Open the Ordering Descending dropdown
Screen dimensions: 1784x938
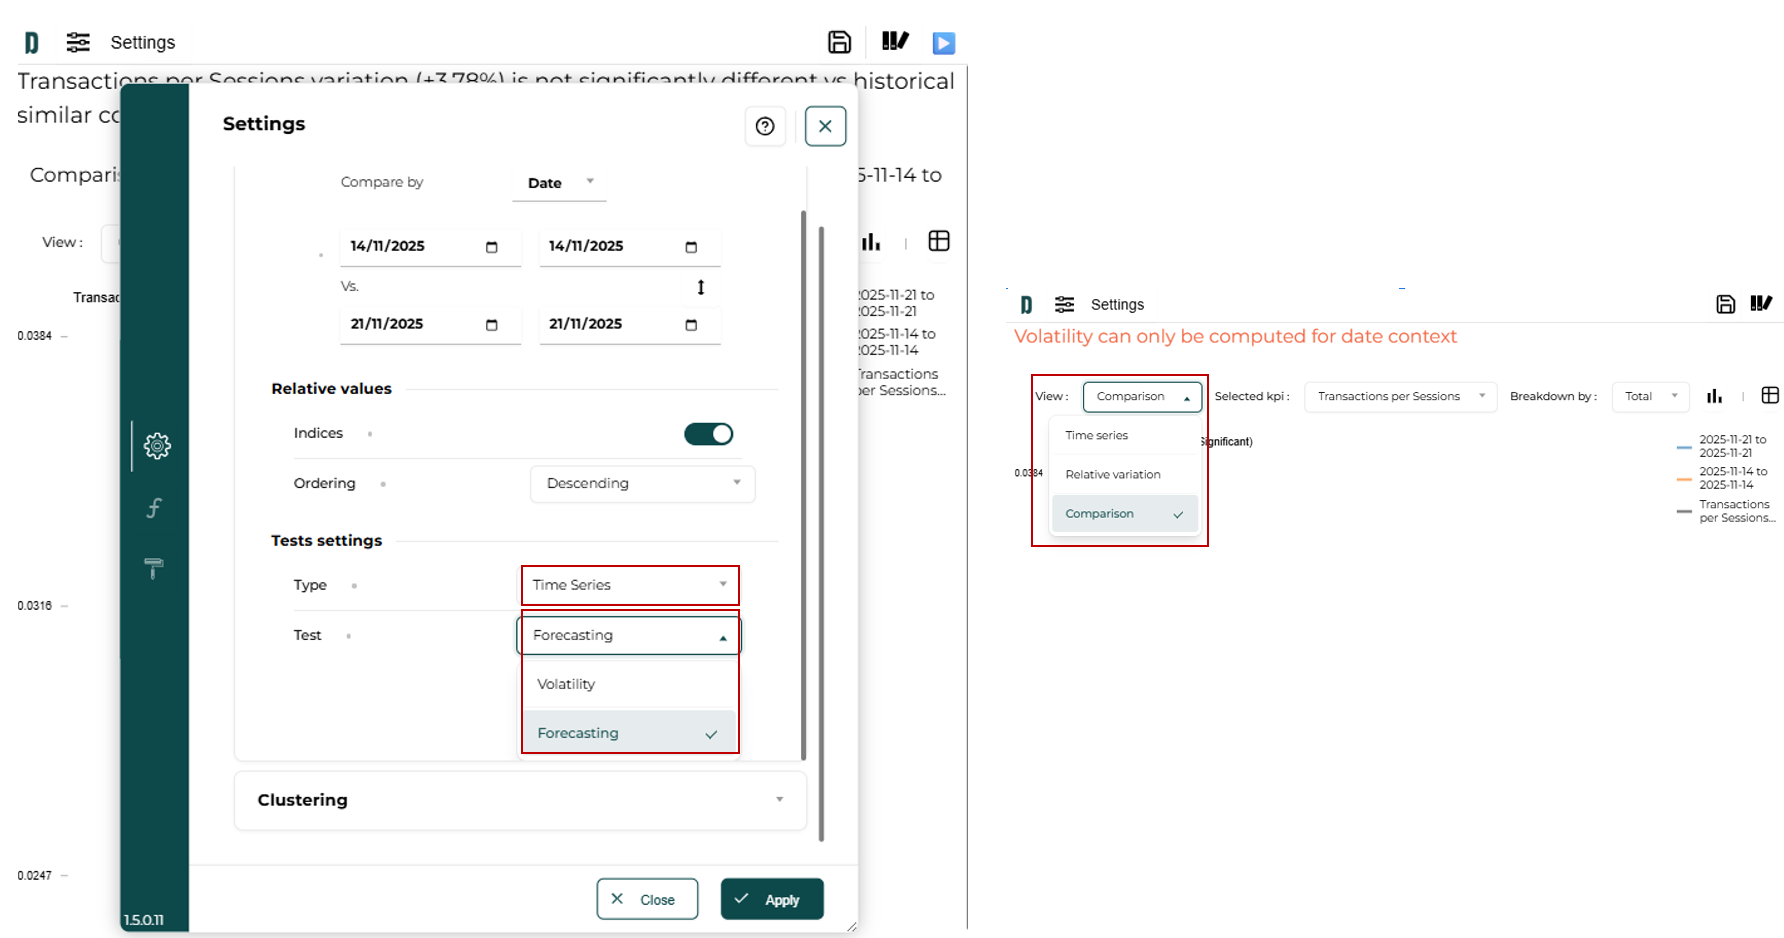(642, 484)
